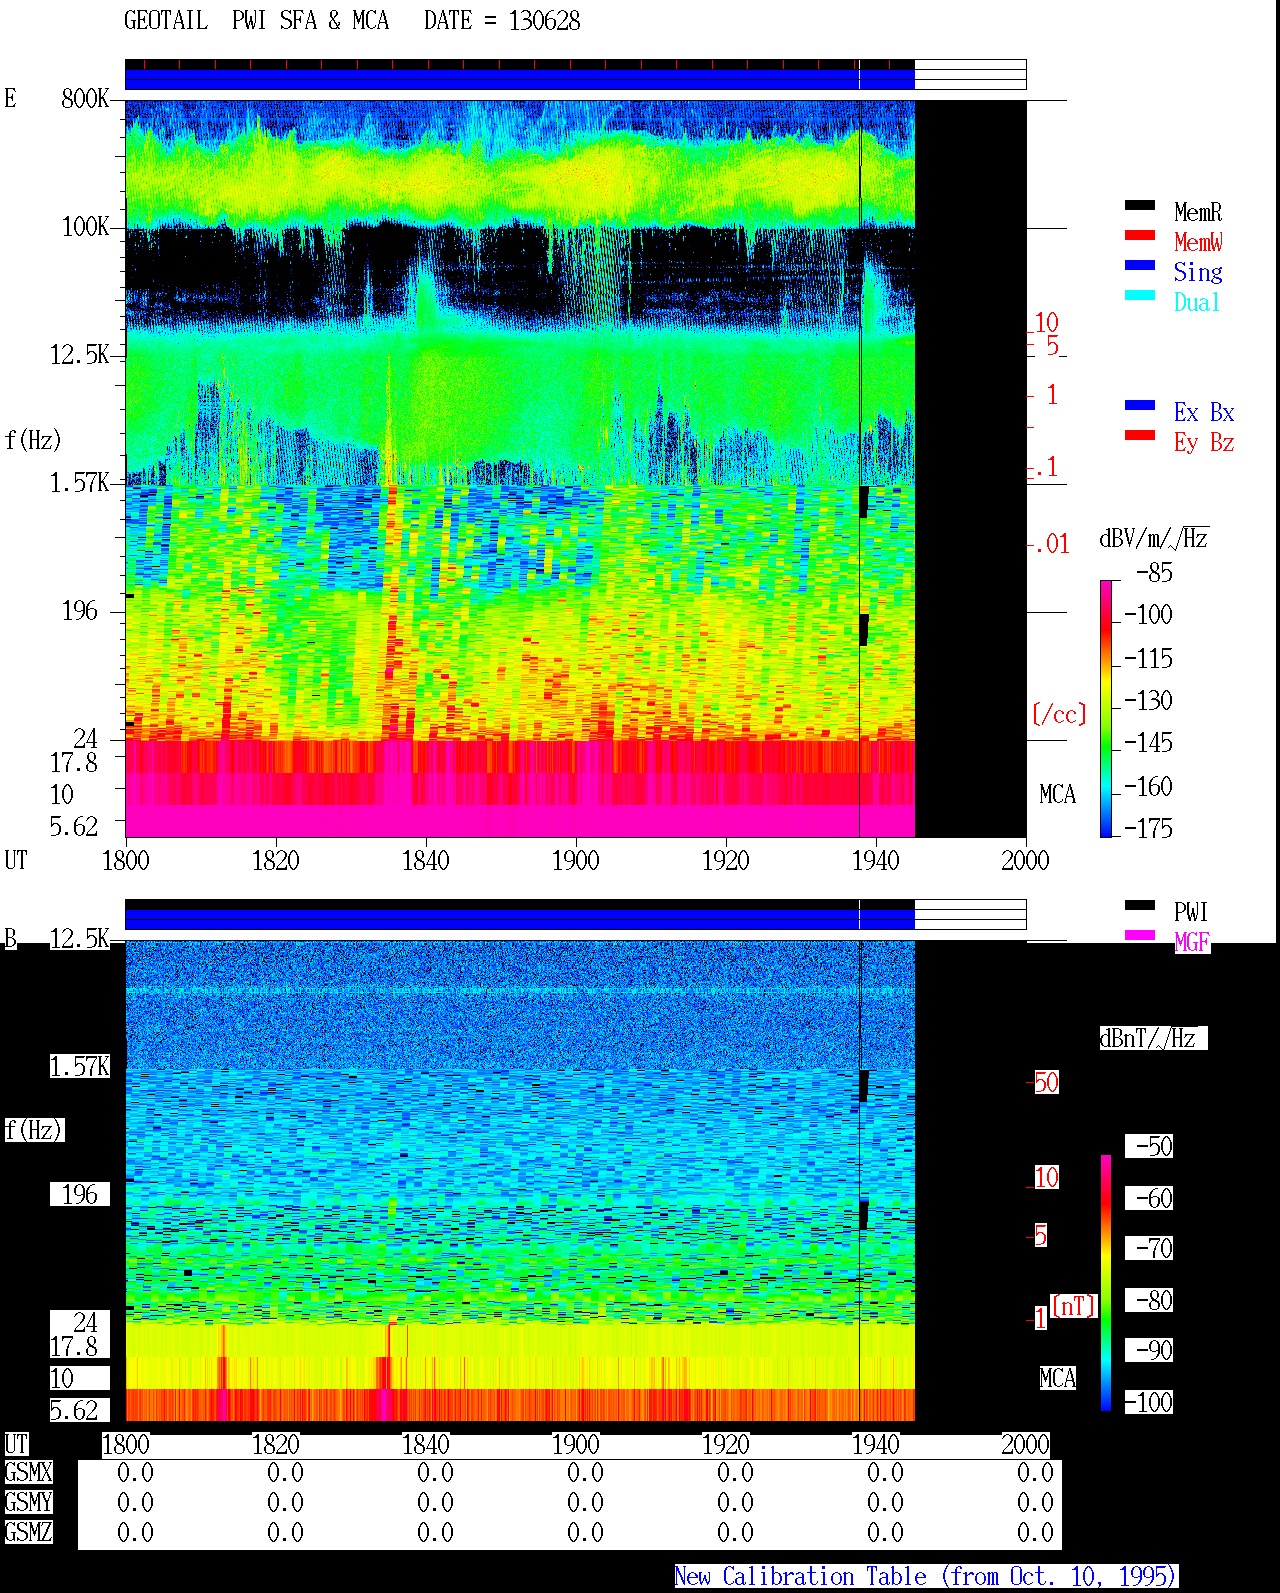Image resolution: width=1280 pixels, height=1593 pixels.
Task: Click the Dual legend label
Action: click(x=1197, y=302)
